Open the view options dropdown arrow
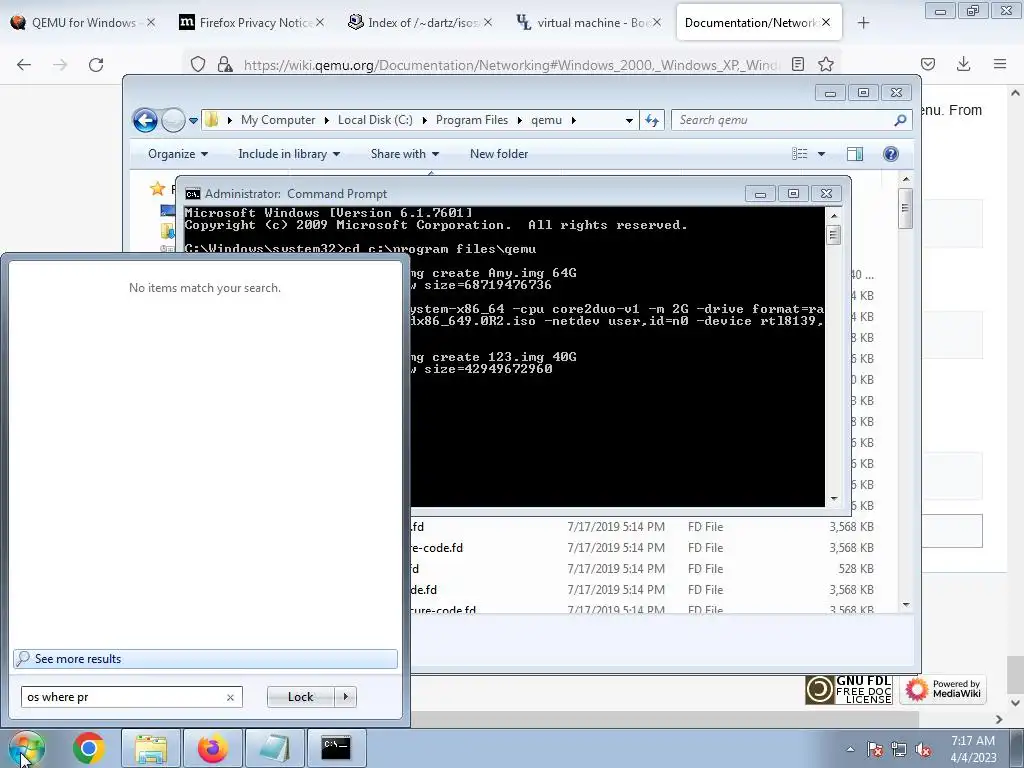The width and height of the screenshot is (1024, 768). 822,154
